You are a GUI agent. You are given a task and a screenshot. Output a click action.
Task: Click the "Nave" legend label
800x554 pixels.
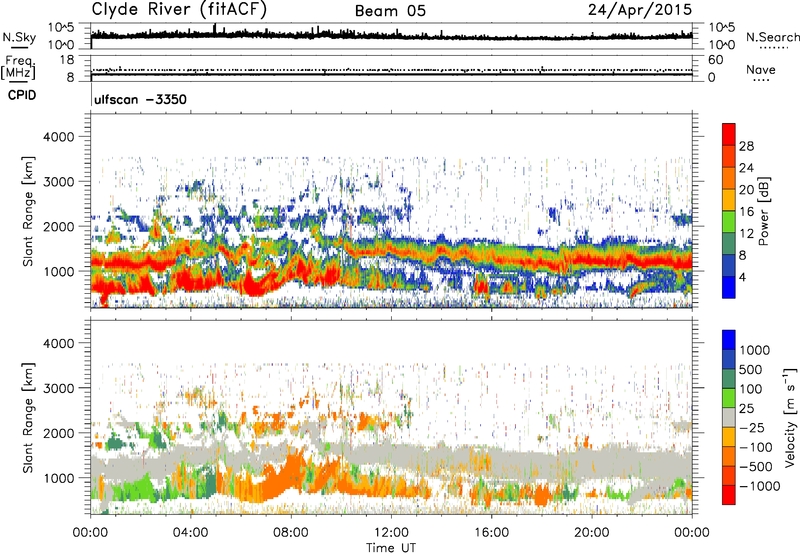tap(761, 70)
